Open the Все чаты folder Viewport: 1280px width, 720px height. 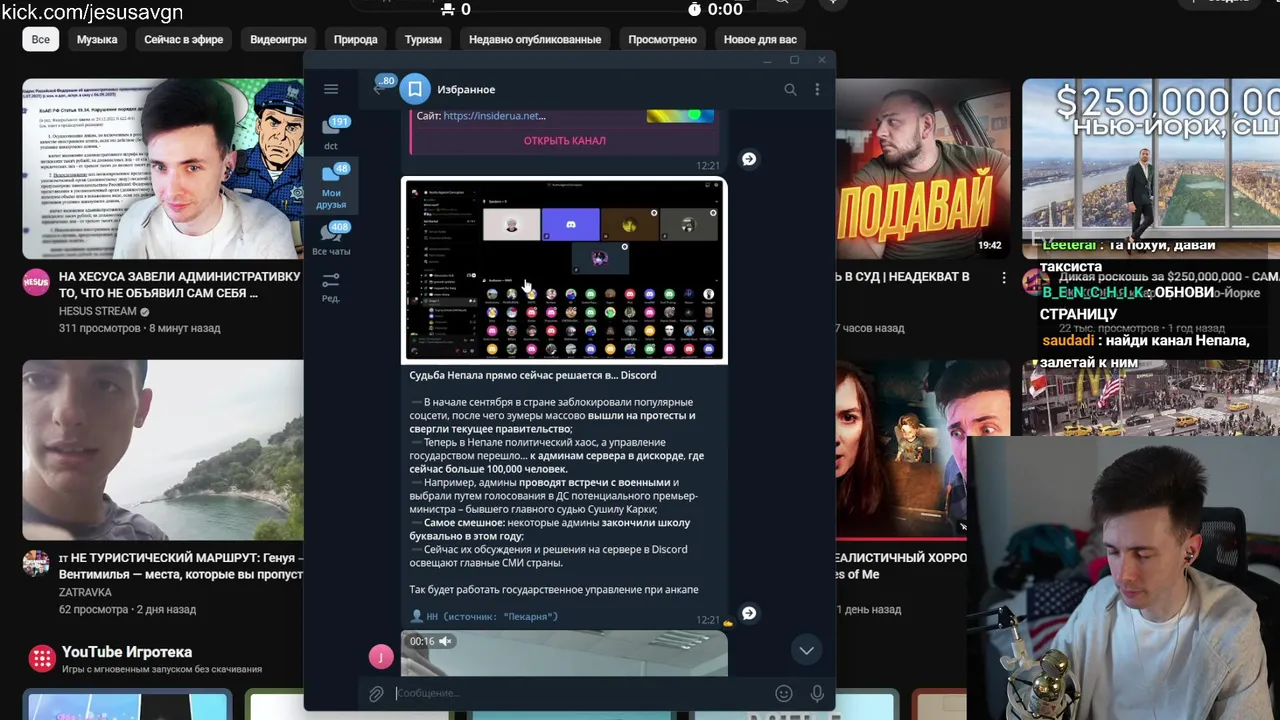pyautogui.click(x=331, y=239)
